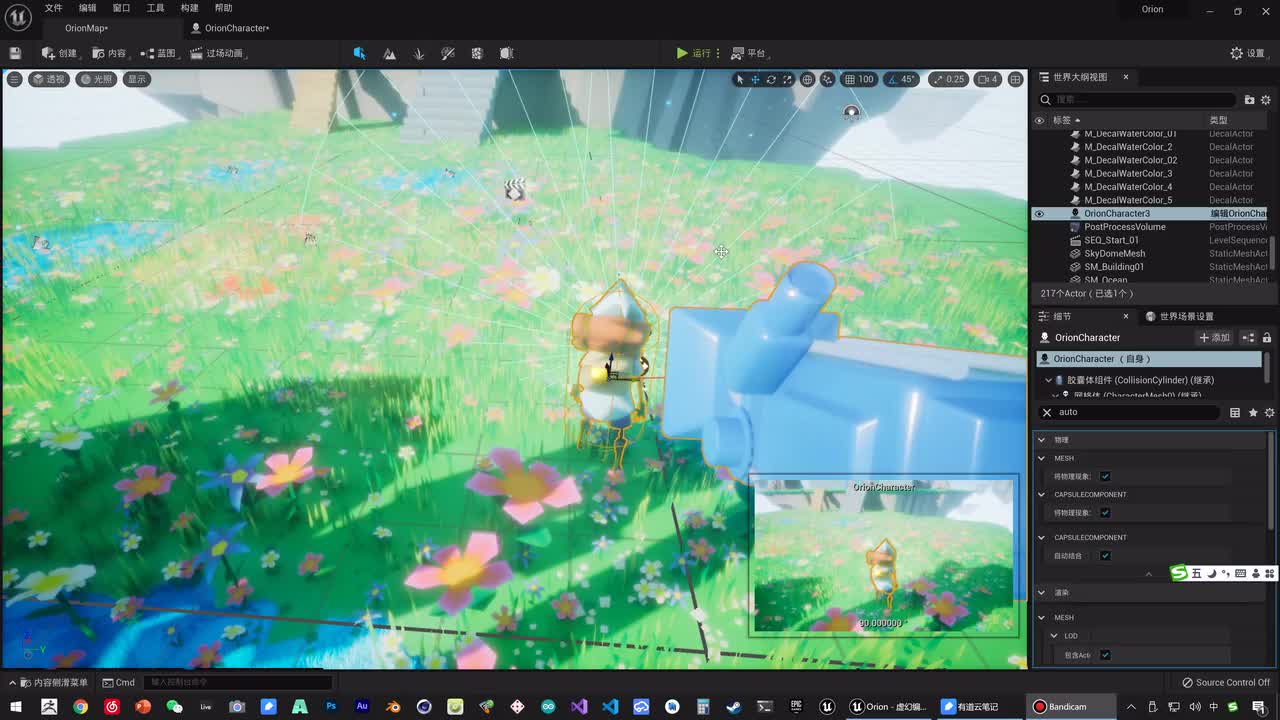Open the 平台 (Platforms) dropdown
The height and width of the screenshot is (720, 1280).
[748, 53]
